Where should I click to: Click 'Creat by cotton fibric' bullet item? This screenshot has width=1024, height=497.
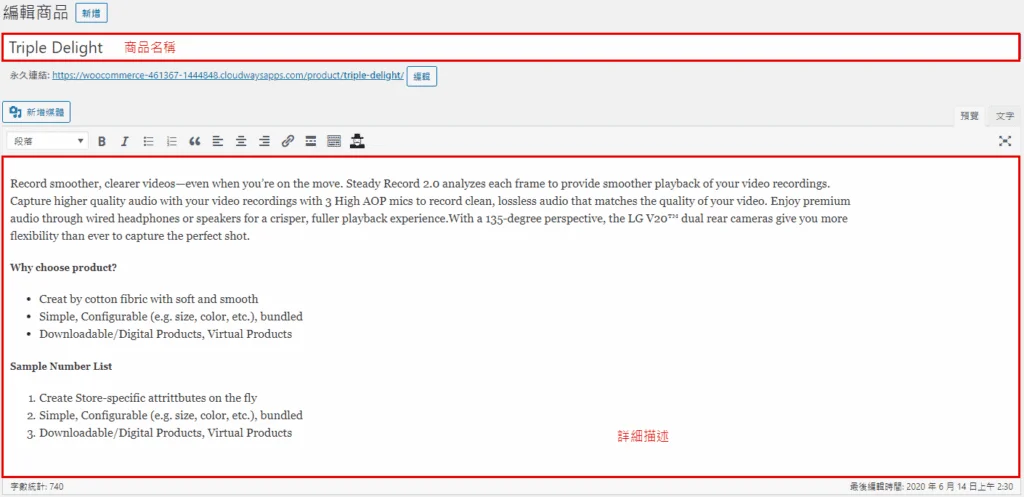[149, 299]
